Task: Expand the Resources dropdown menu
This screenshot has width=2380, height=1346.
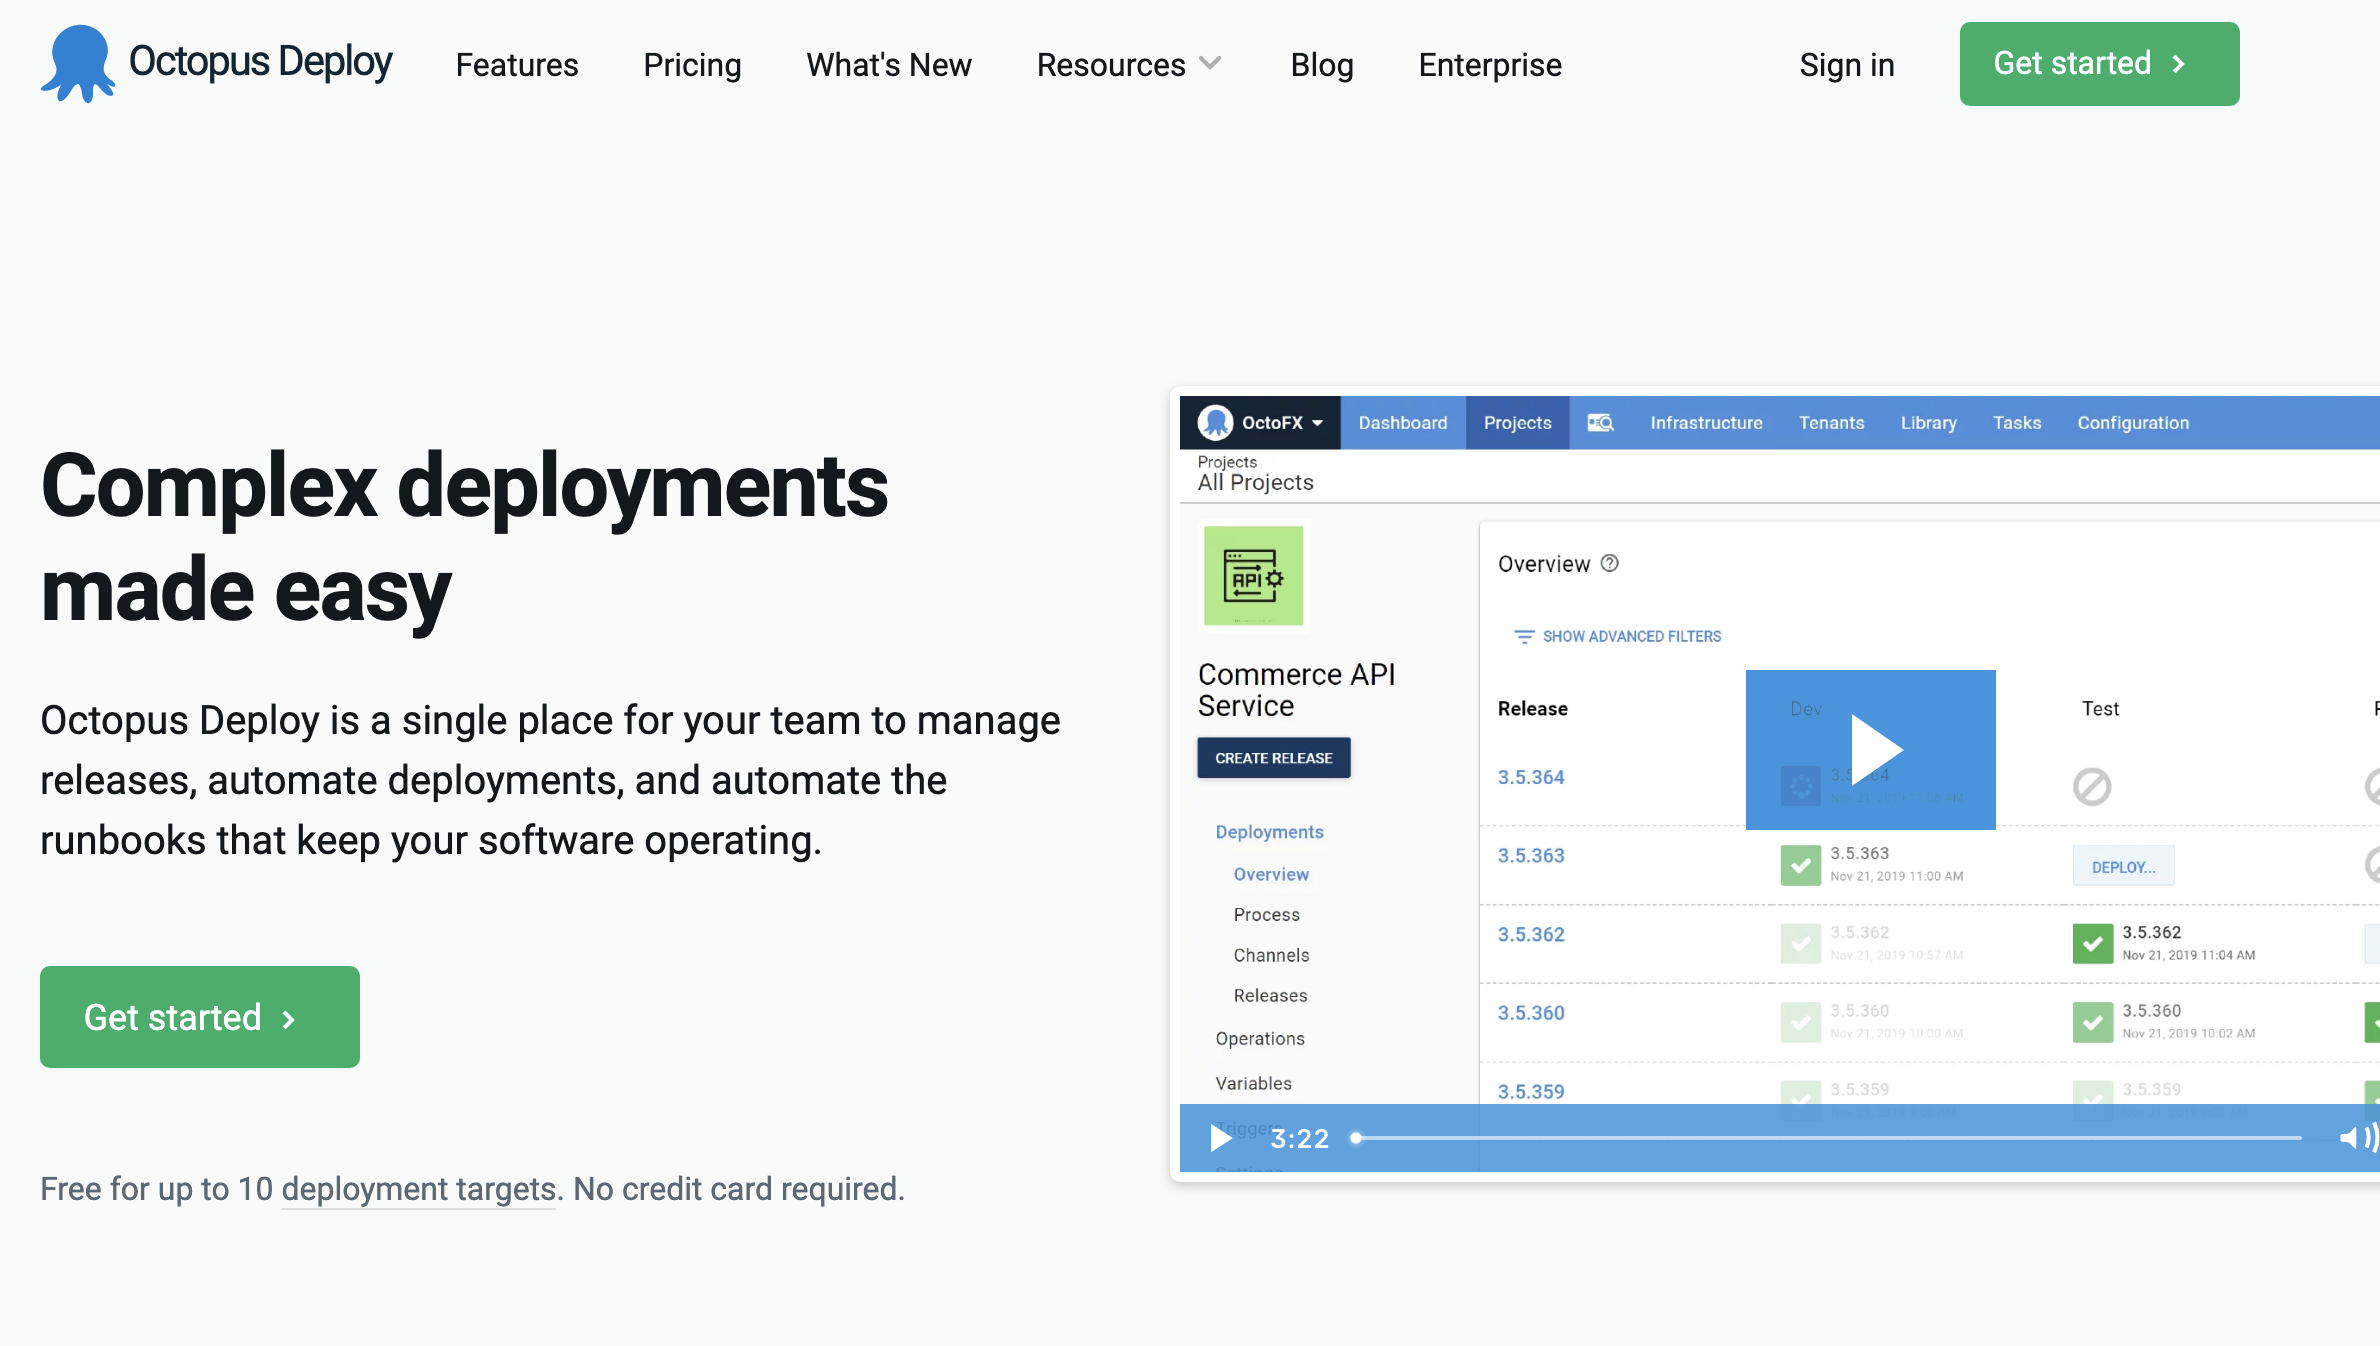Action: point(1129,65)
